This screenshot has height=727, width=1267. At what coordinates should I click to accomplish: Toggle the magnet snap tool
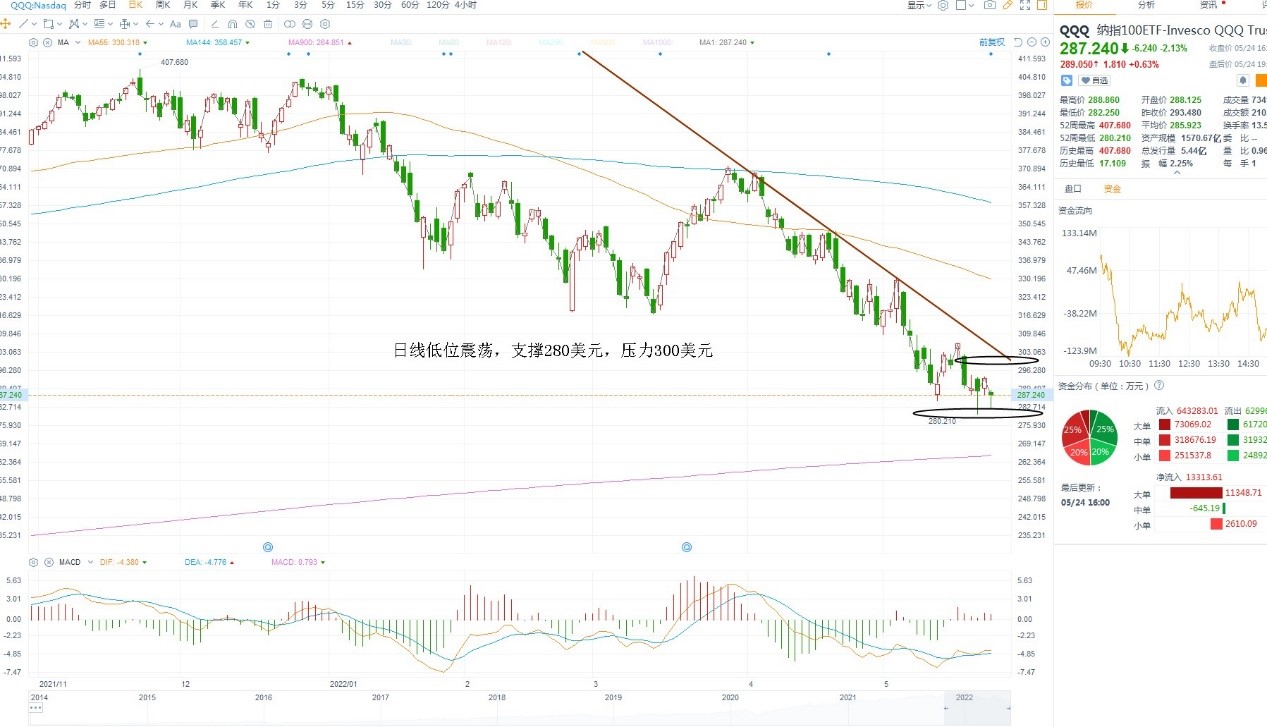pyautogui.click(x=232, y=24)
